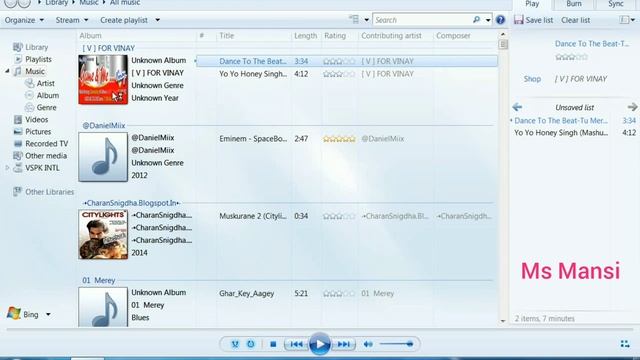Turn shuffle on in playback controls

(235, 344)
